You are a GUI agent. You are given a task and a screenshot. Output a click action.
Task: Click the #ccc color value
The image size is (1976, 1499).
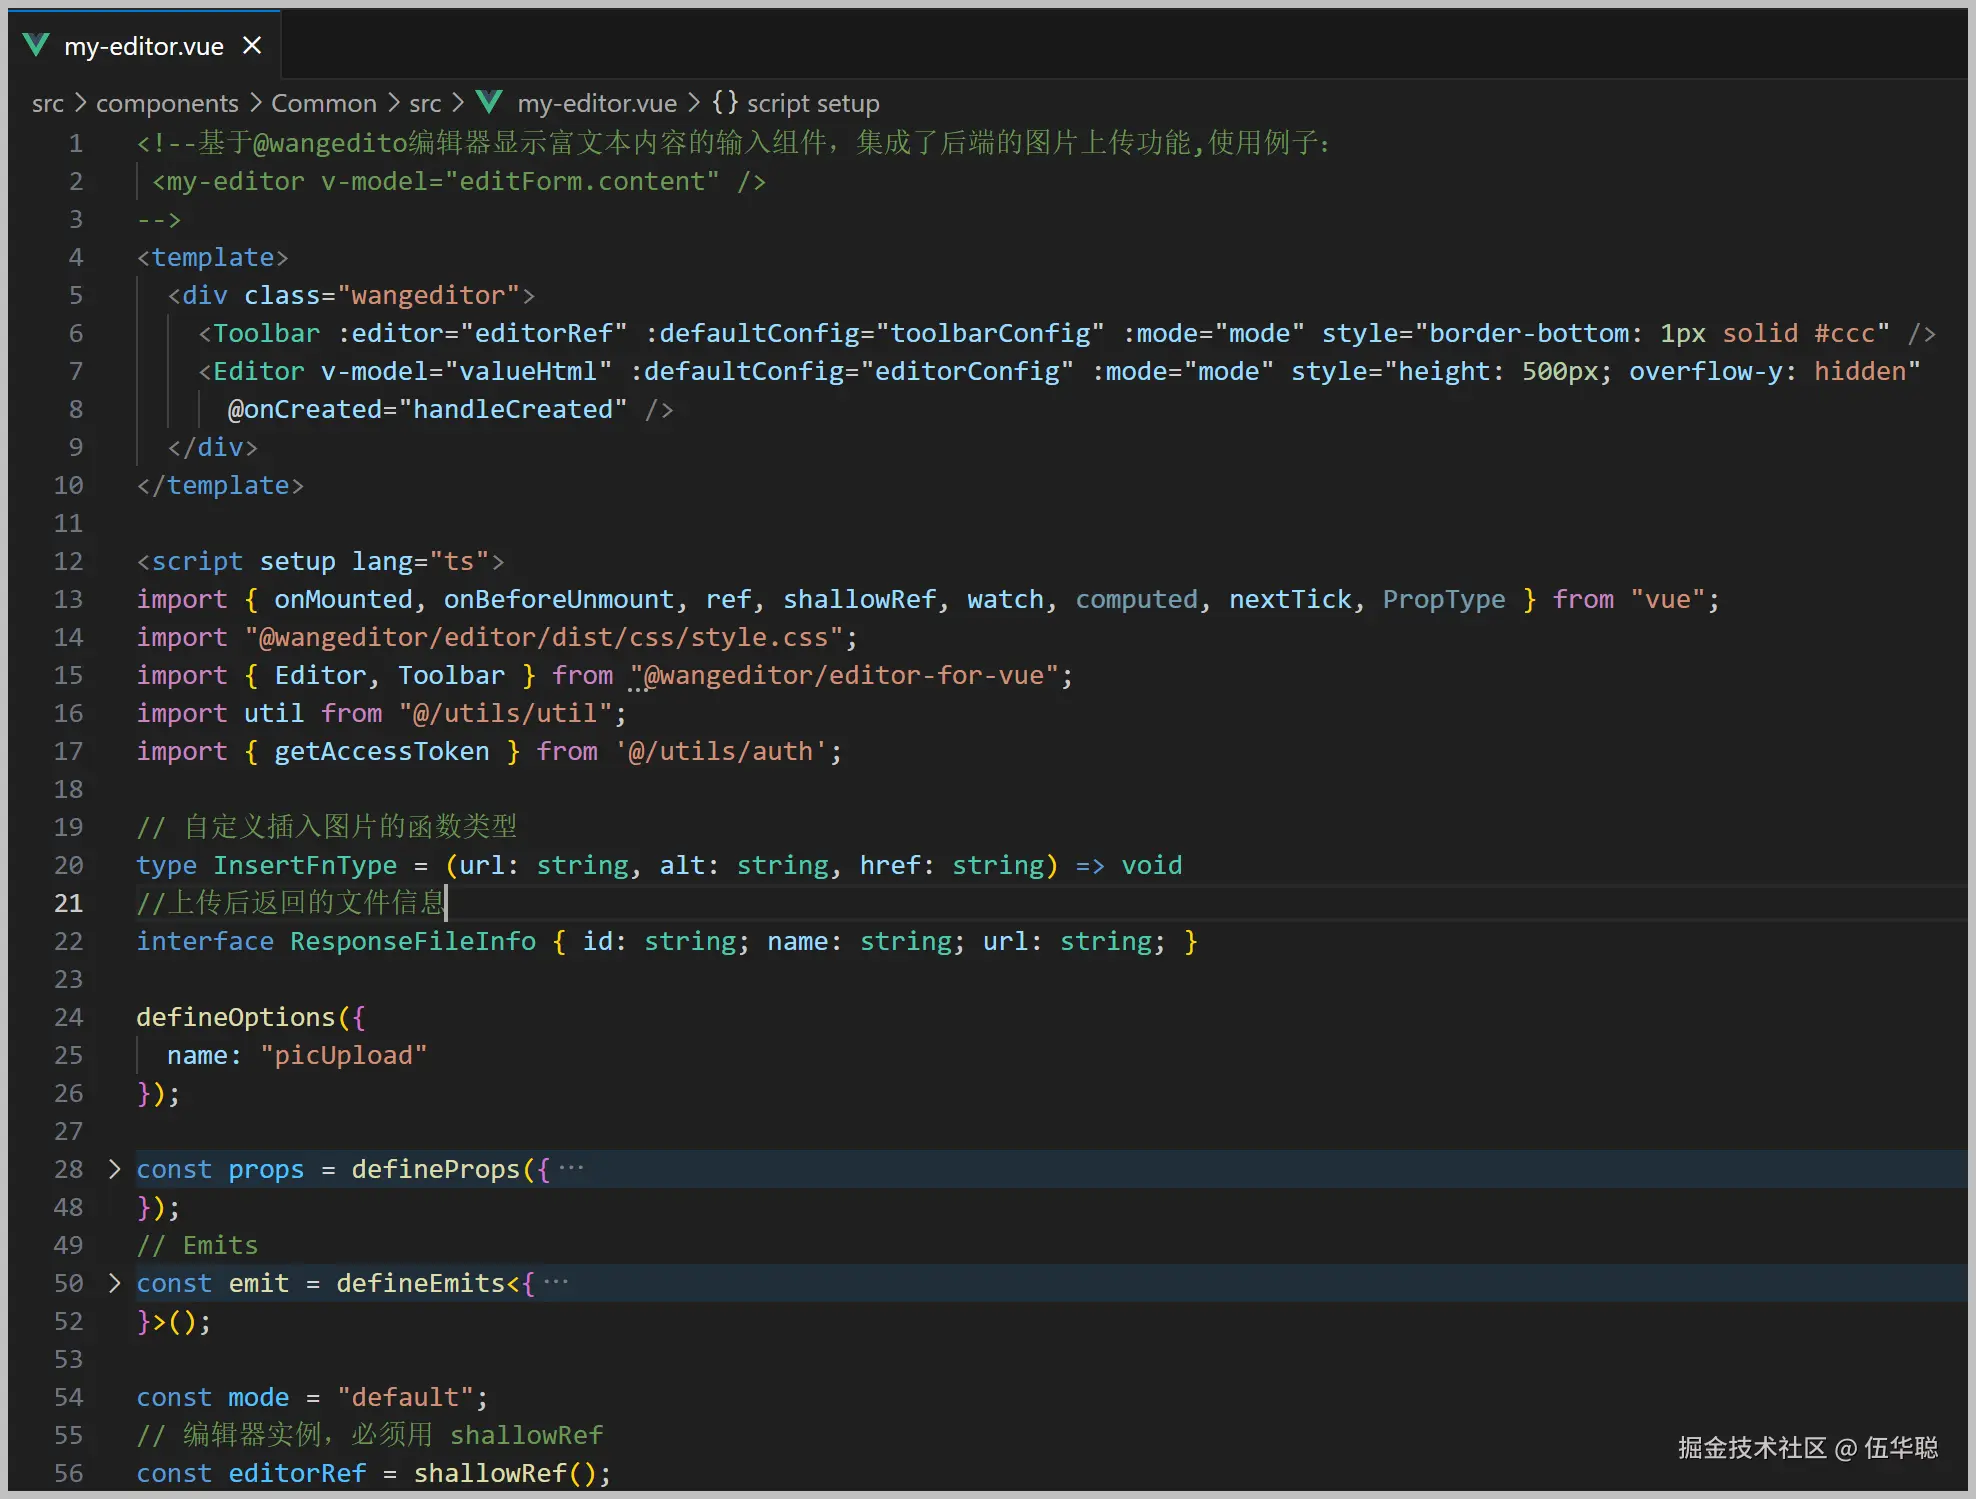1844,333
